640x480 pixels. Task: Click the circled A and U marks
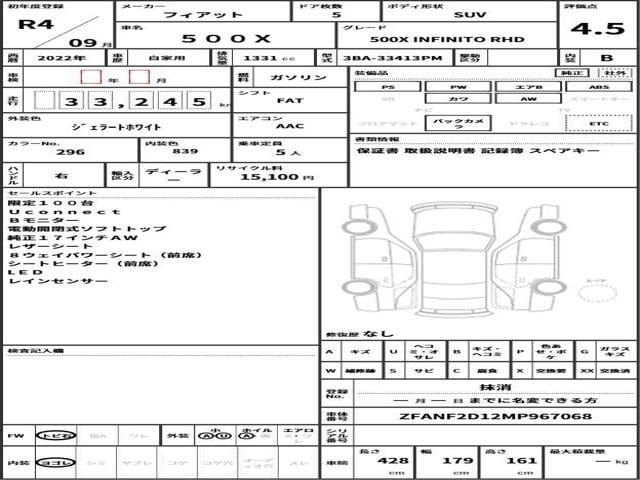click(209, 436)
